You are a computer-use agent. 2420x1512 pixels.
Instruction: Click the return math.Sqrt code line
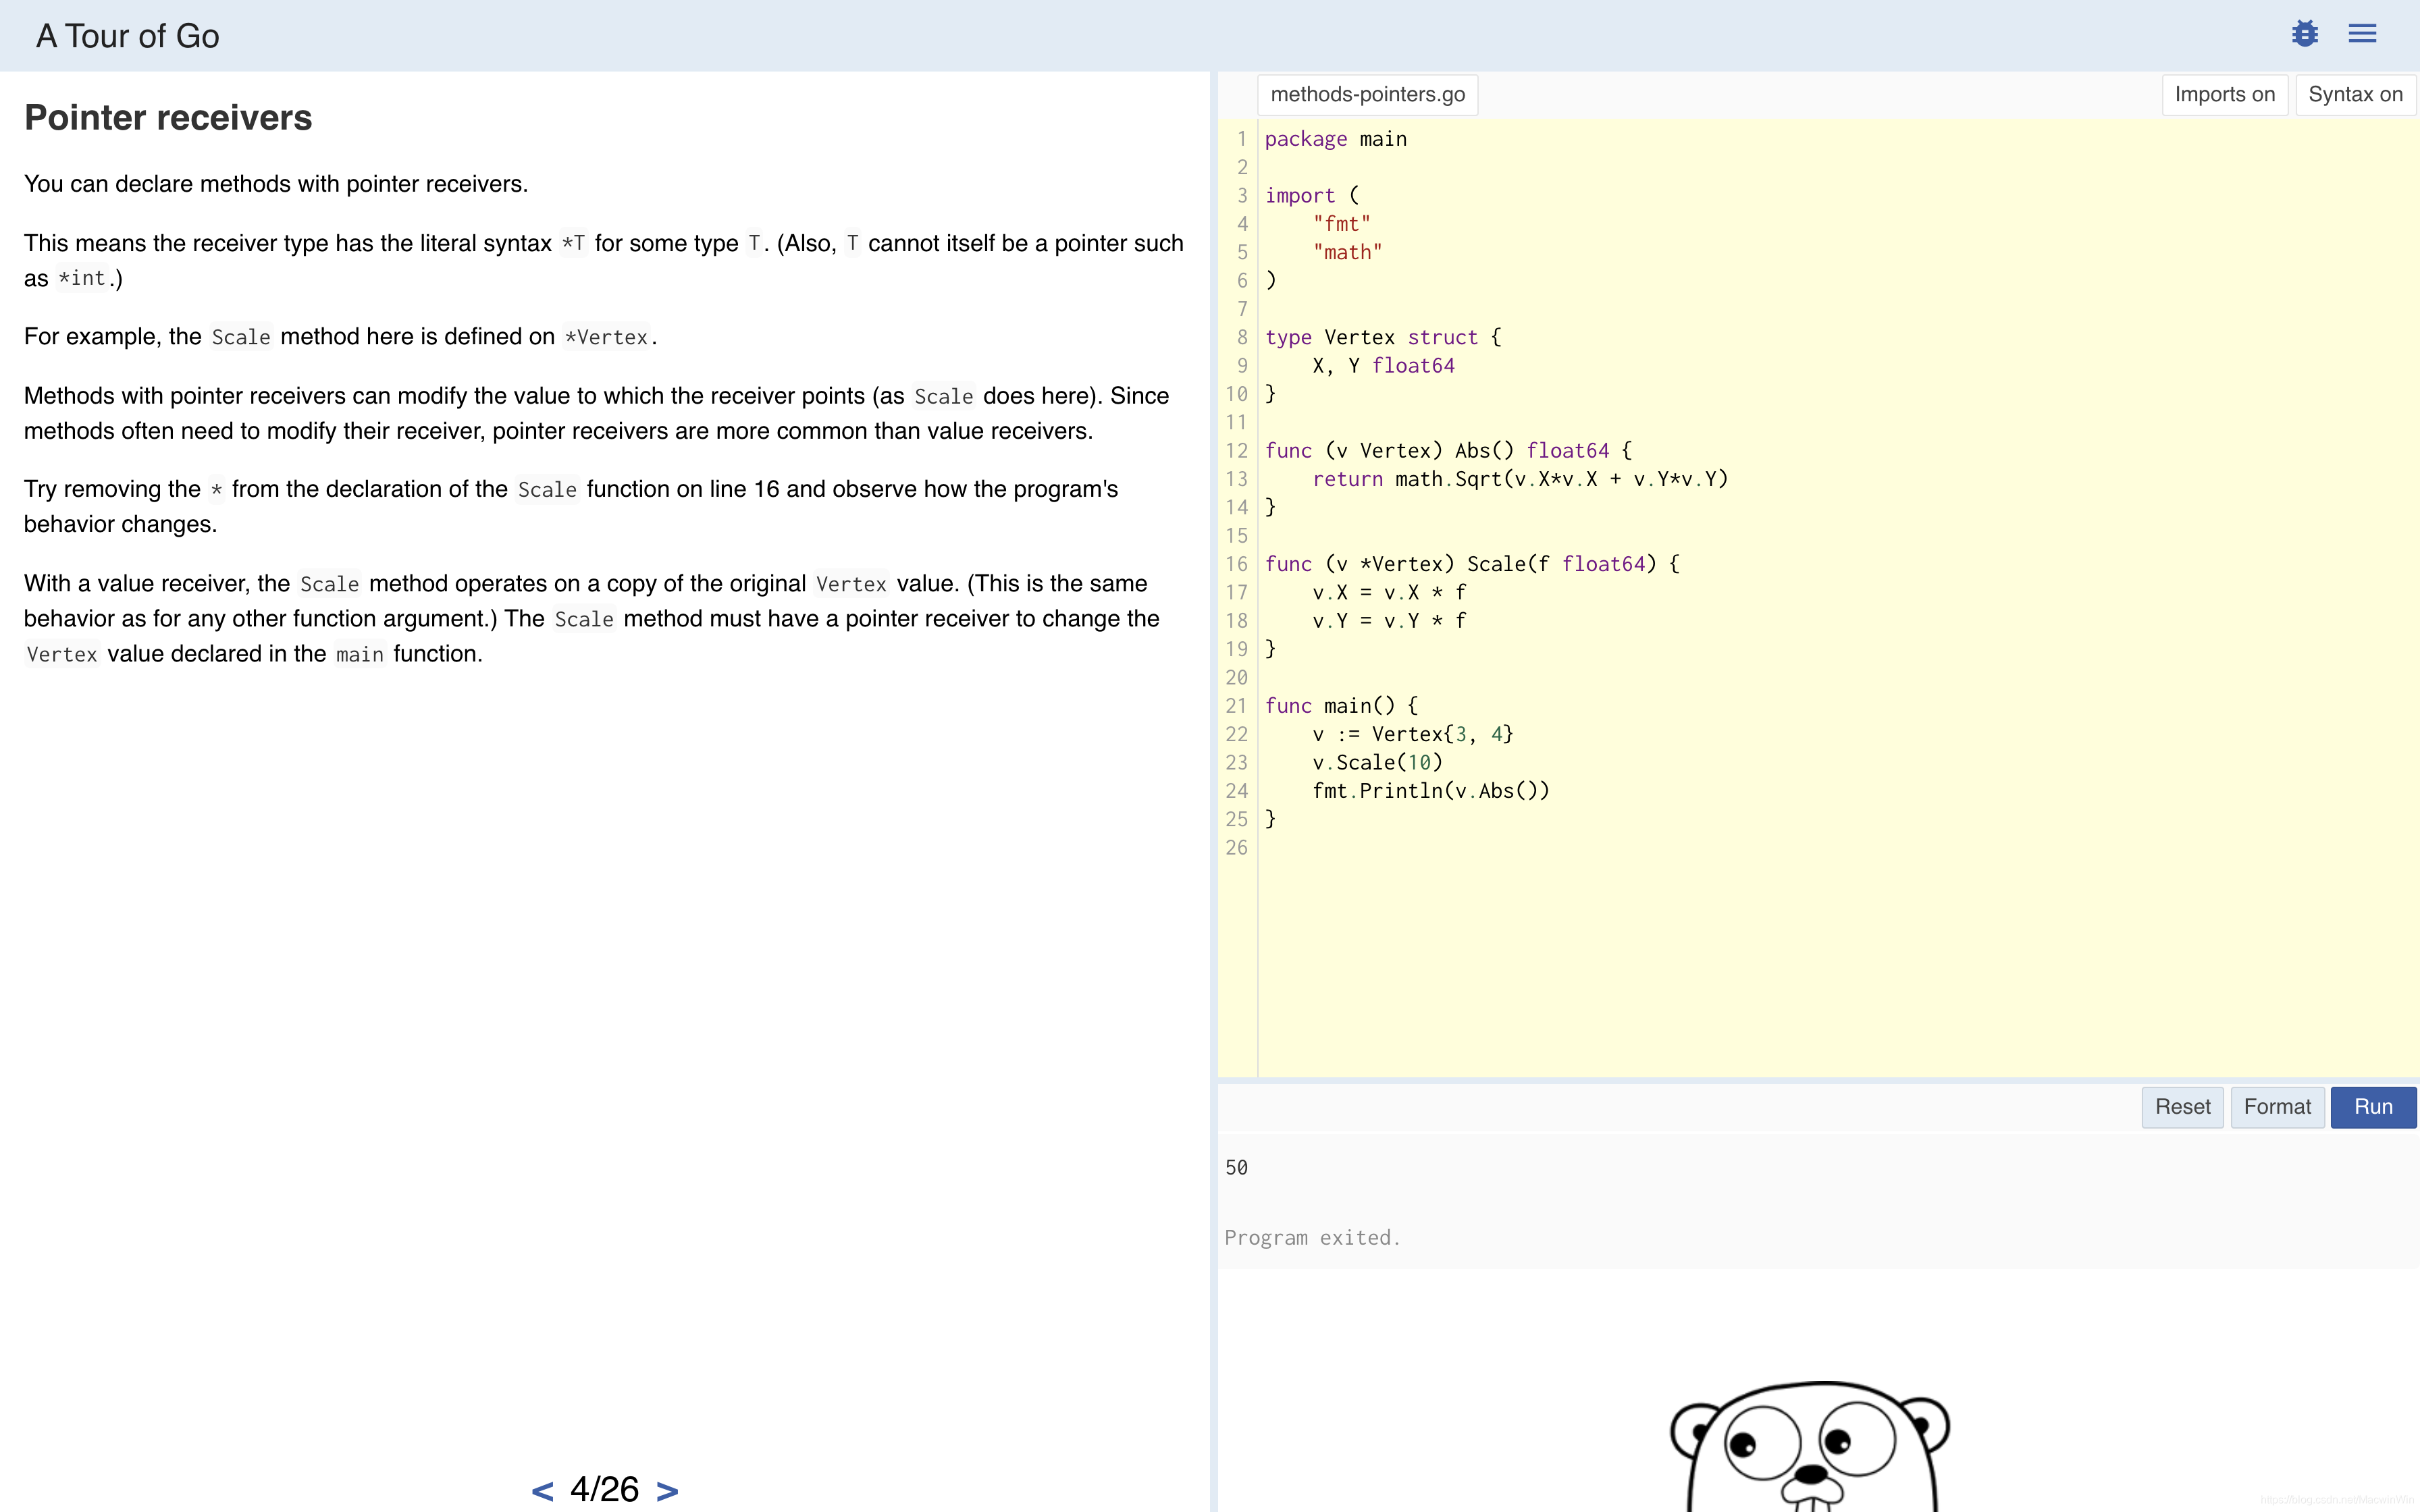[1520, 479]
